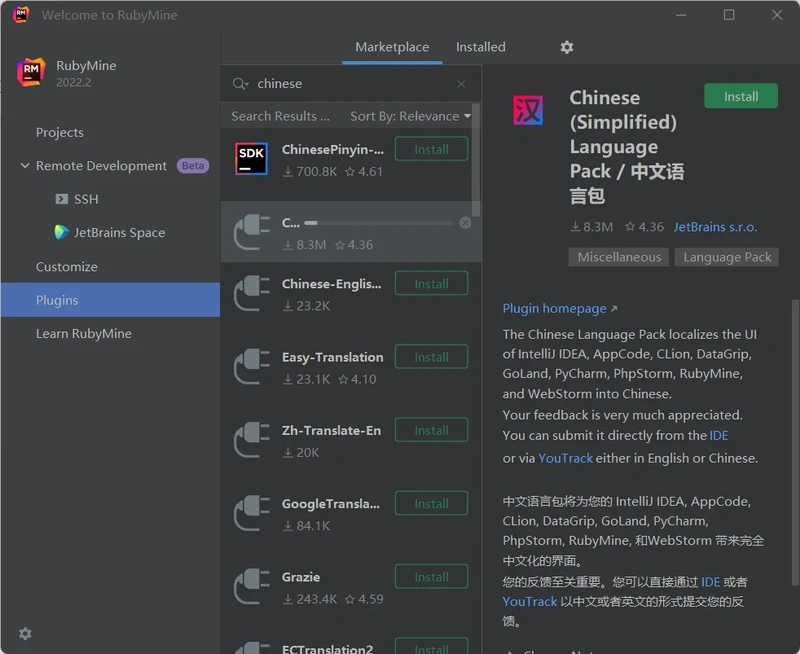Click the Install button for the Language Pack
The width and height of the screenshot is (800, 654).
(x=740, y=96)
